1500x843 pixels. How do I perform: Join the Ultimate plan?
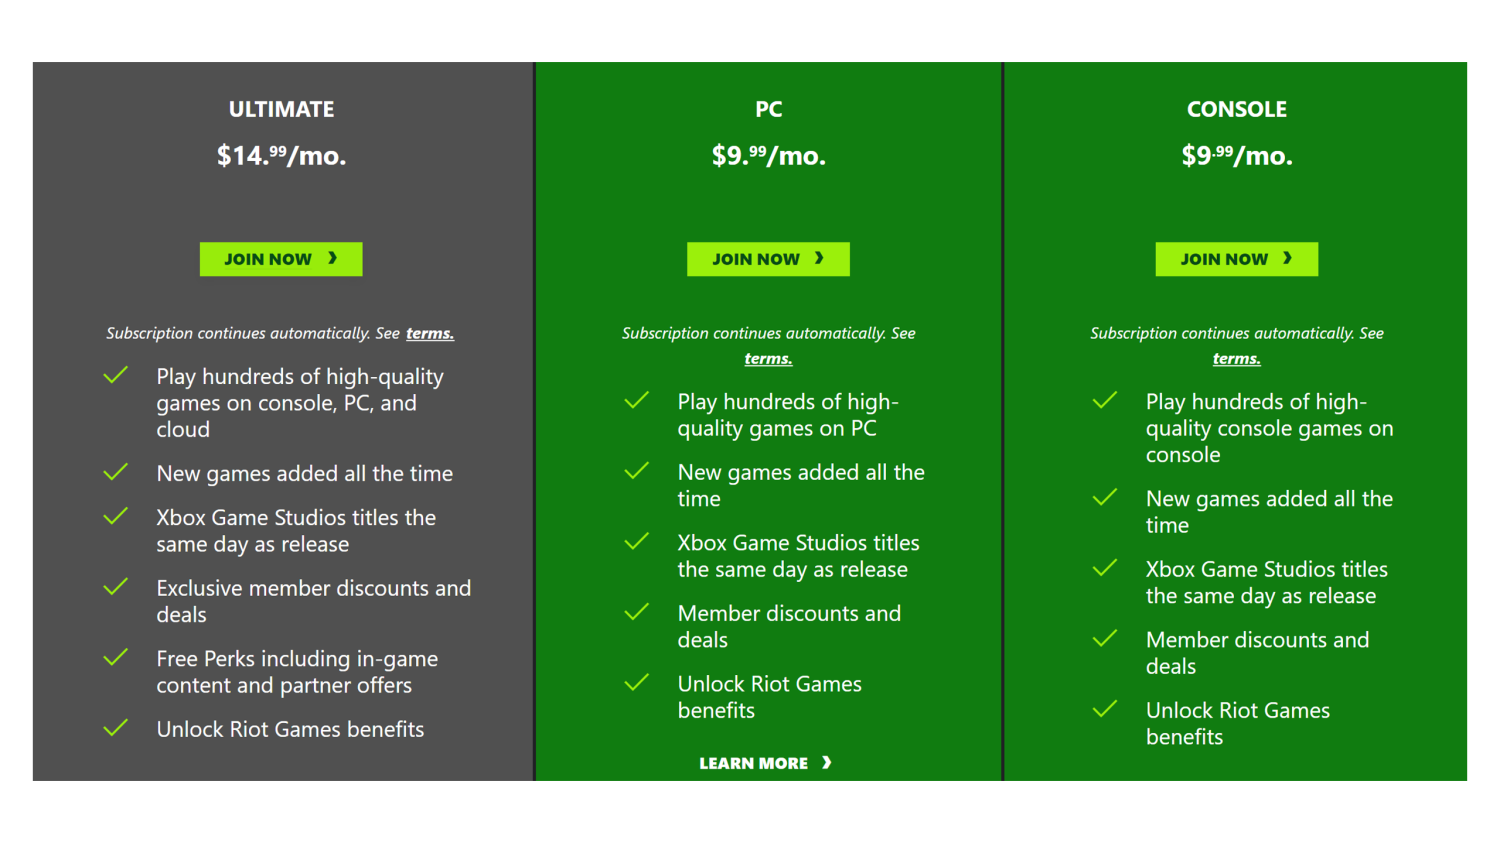pos(281,259)
